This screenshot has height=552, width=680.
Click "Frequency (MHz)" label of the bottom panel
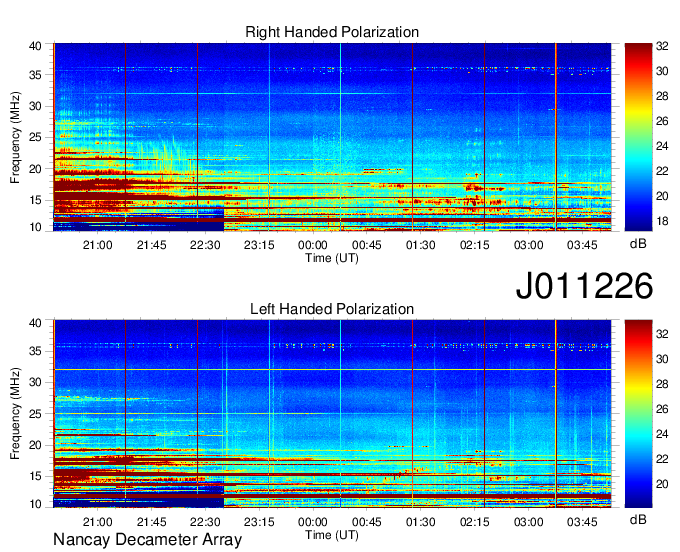tap(15, 414)
